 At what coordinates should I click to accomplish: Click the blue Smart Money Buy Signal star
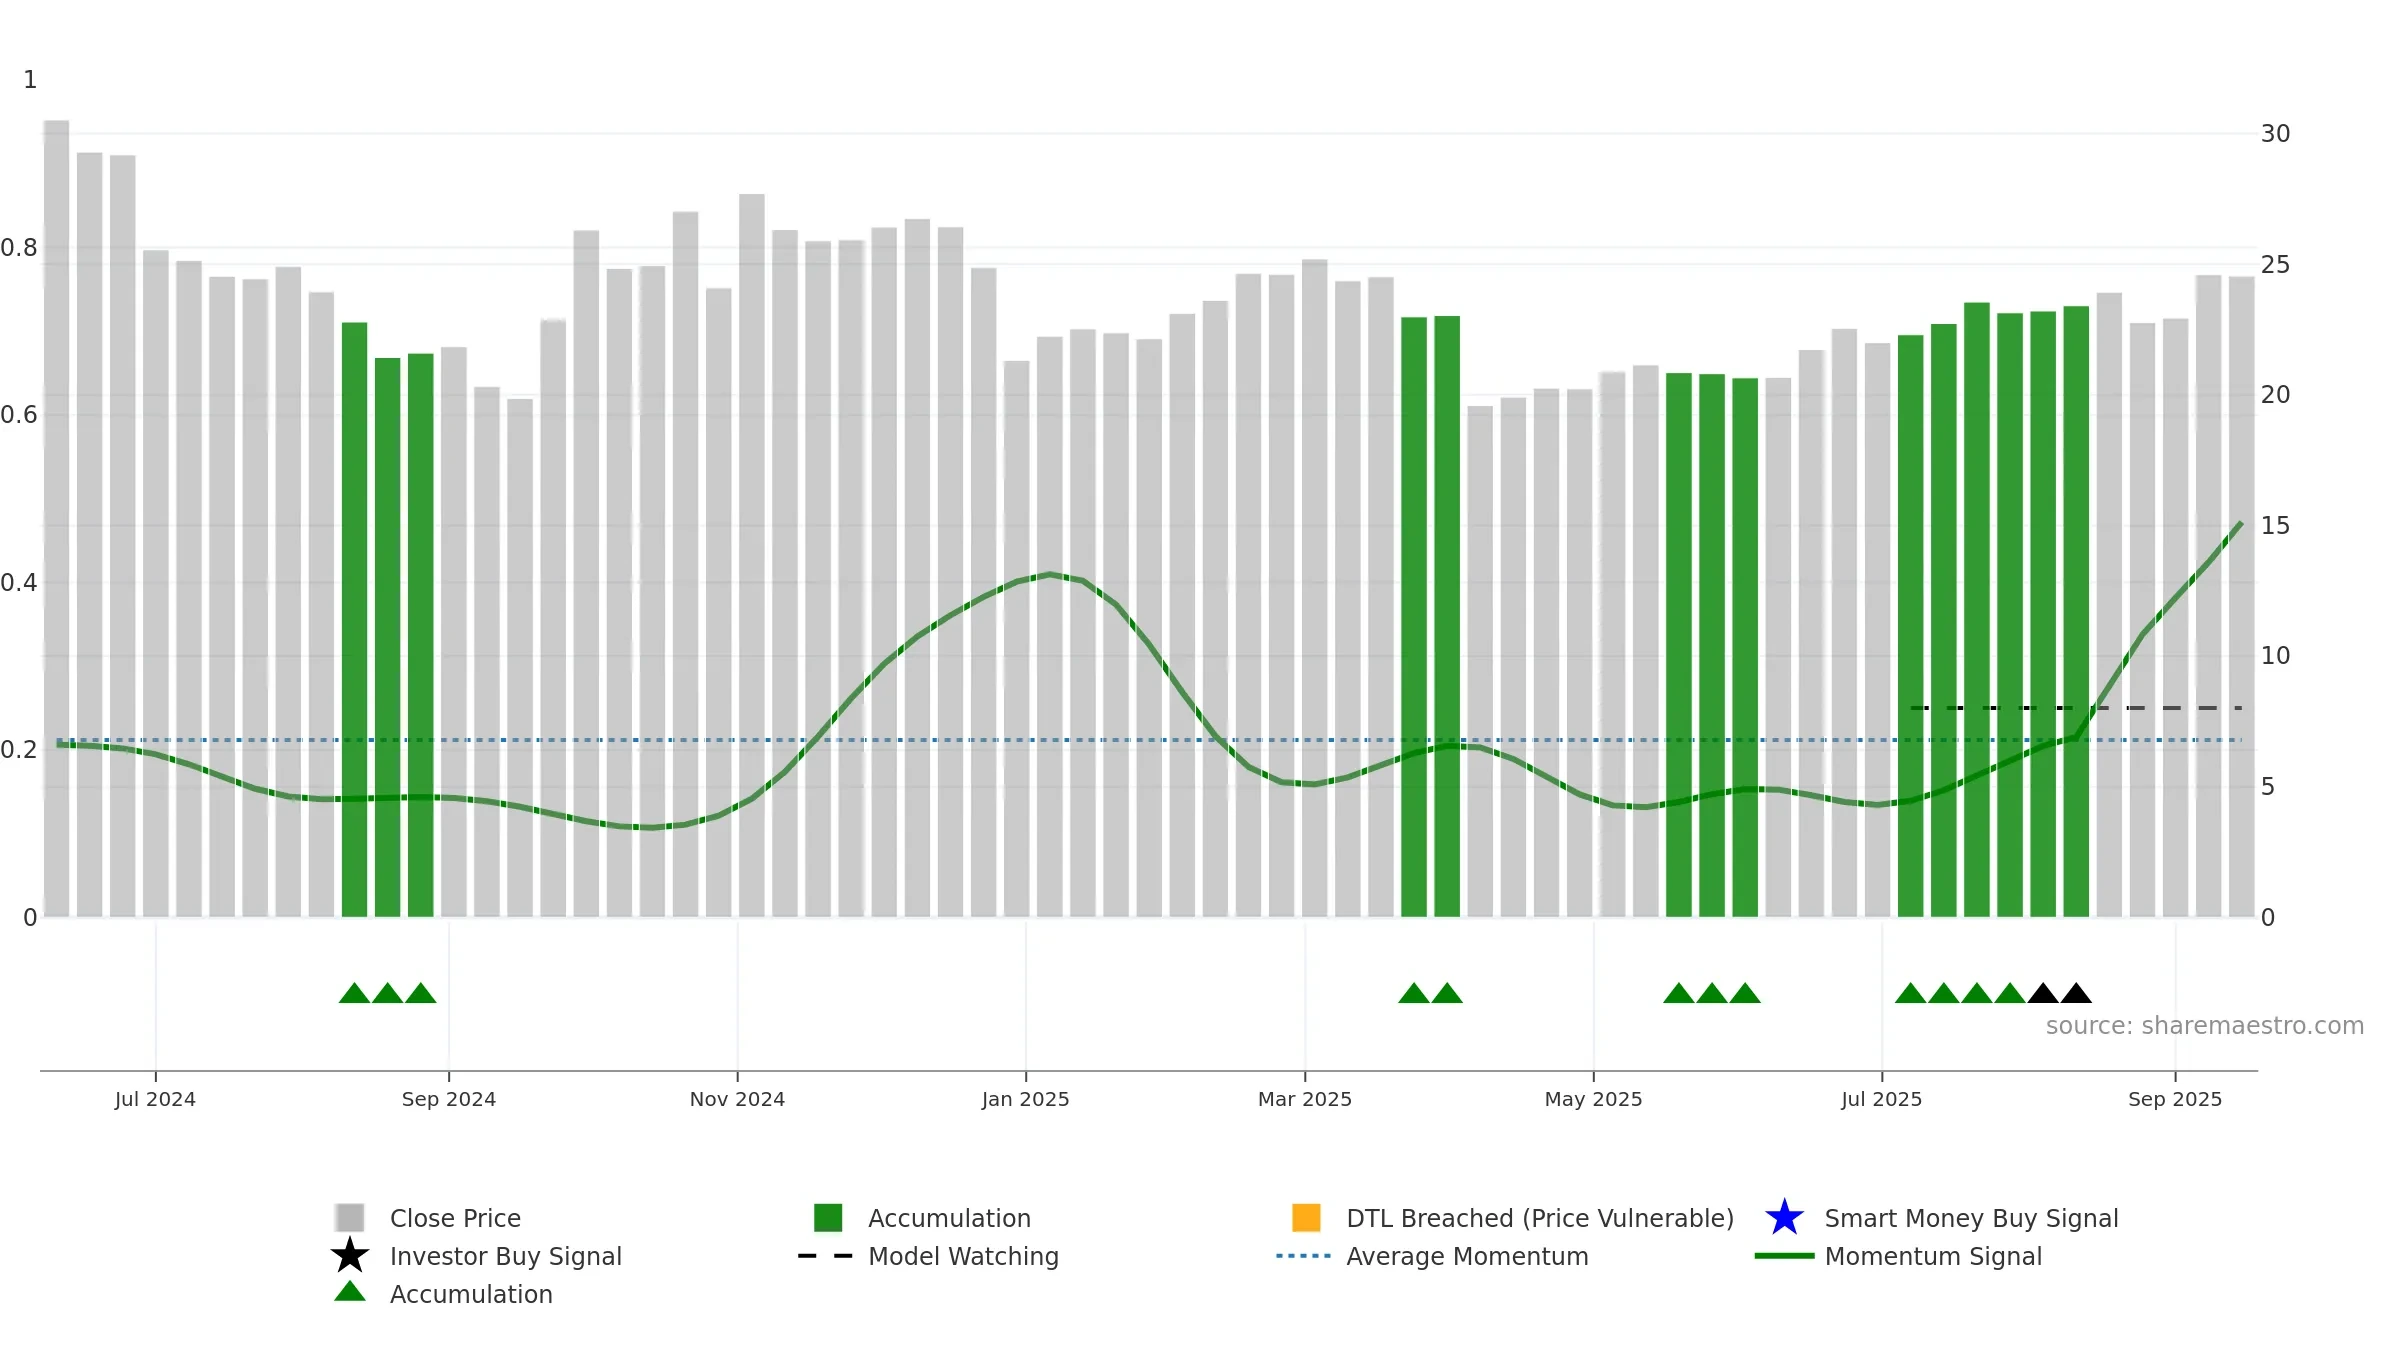1784,1217
